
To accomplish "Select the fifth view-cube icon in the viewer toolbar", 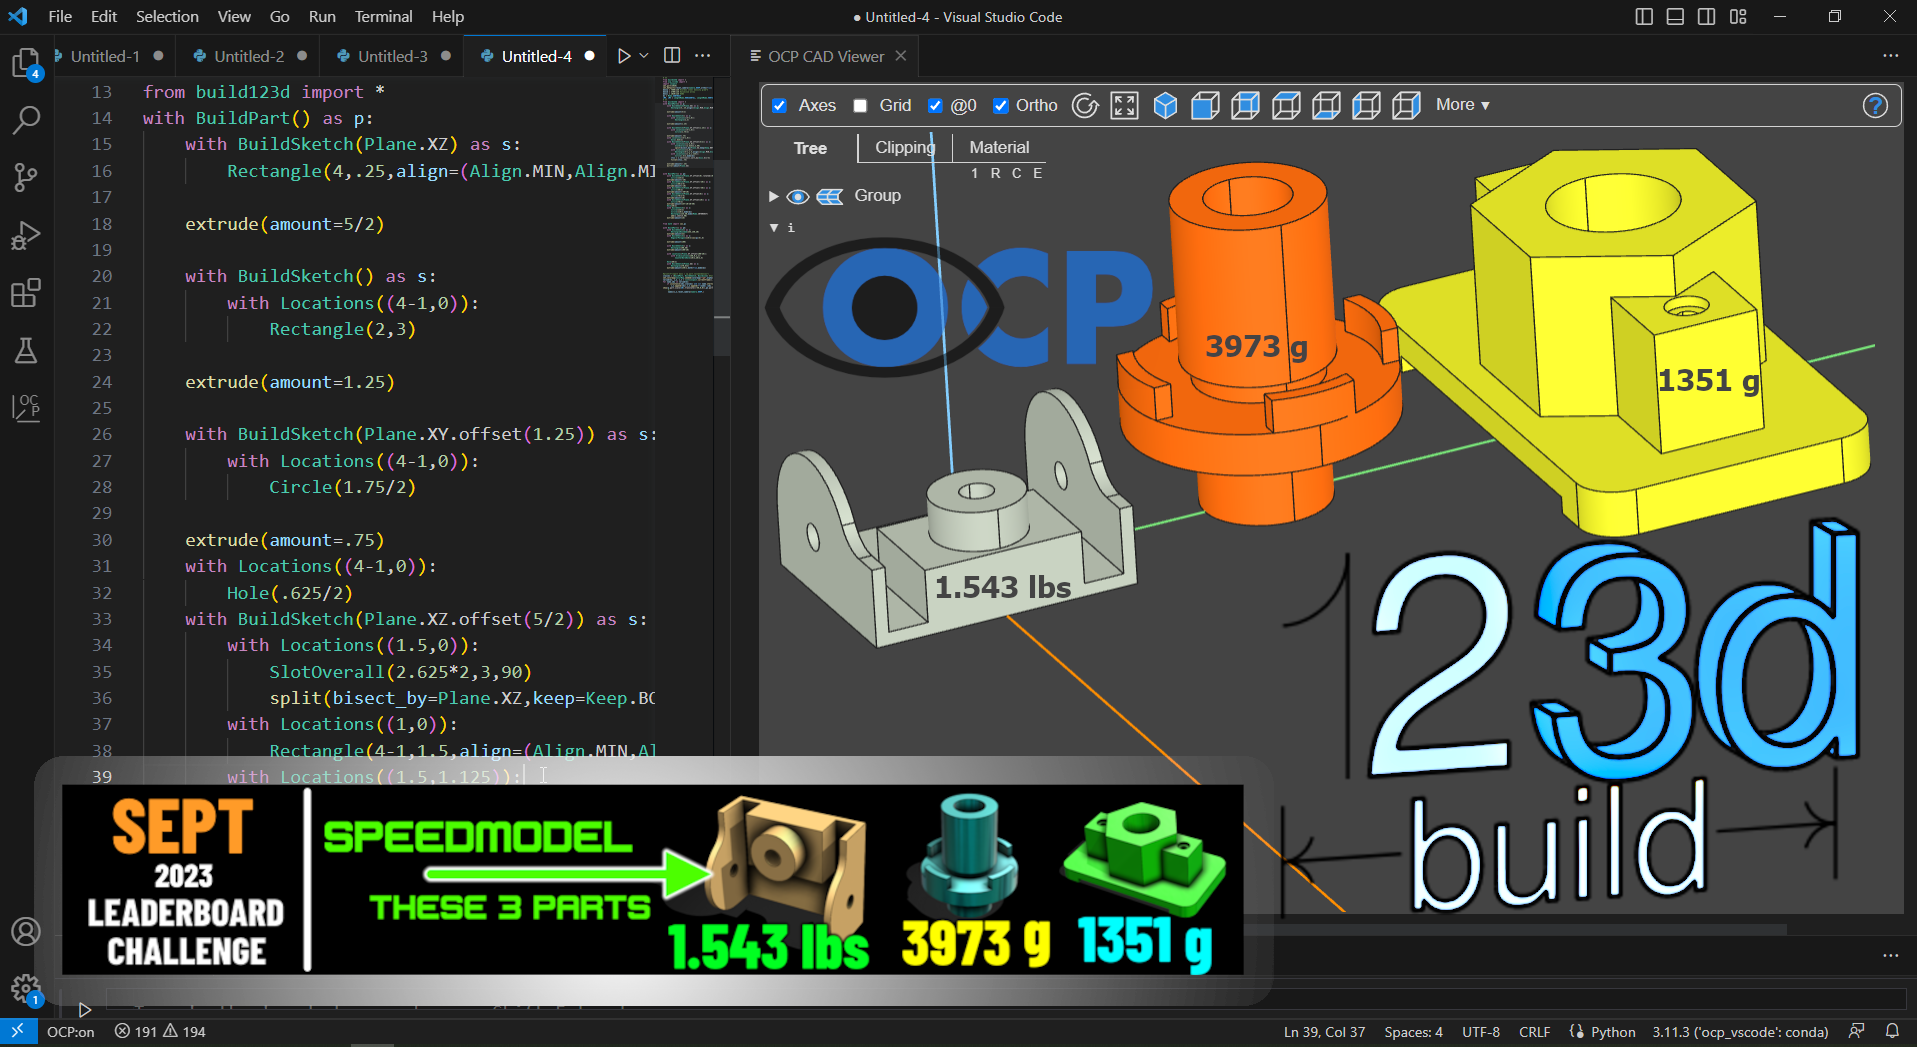I will pyautogui.click(x=1326, y=105).
